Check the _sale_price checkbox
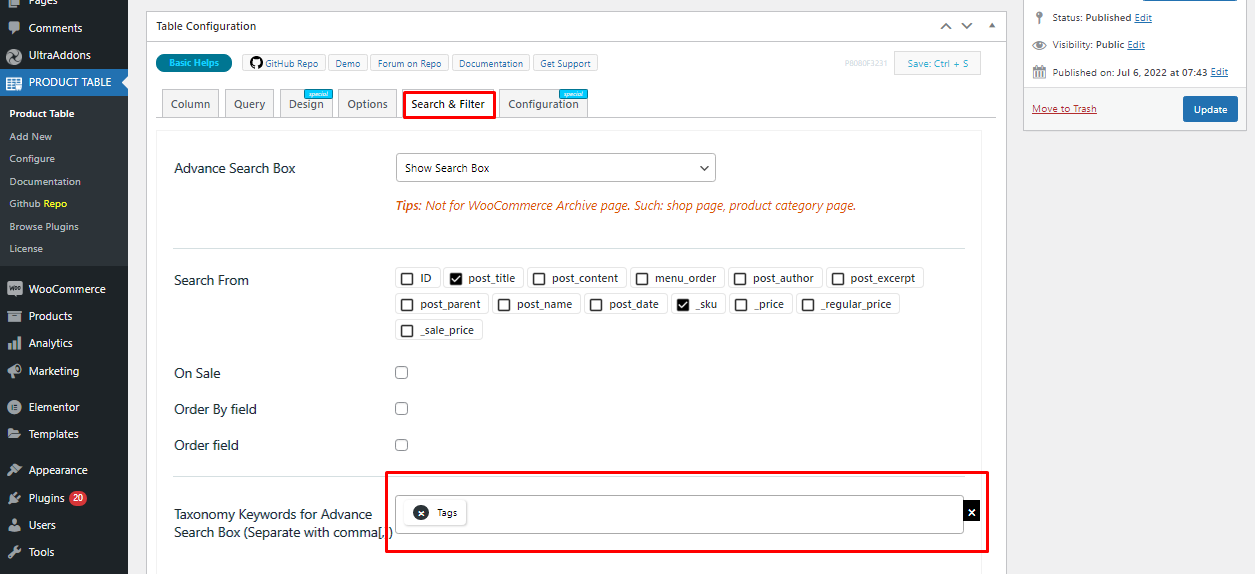Image resolution: width=1255 pixels, height=574 pixels. point(407,331)
